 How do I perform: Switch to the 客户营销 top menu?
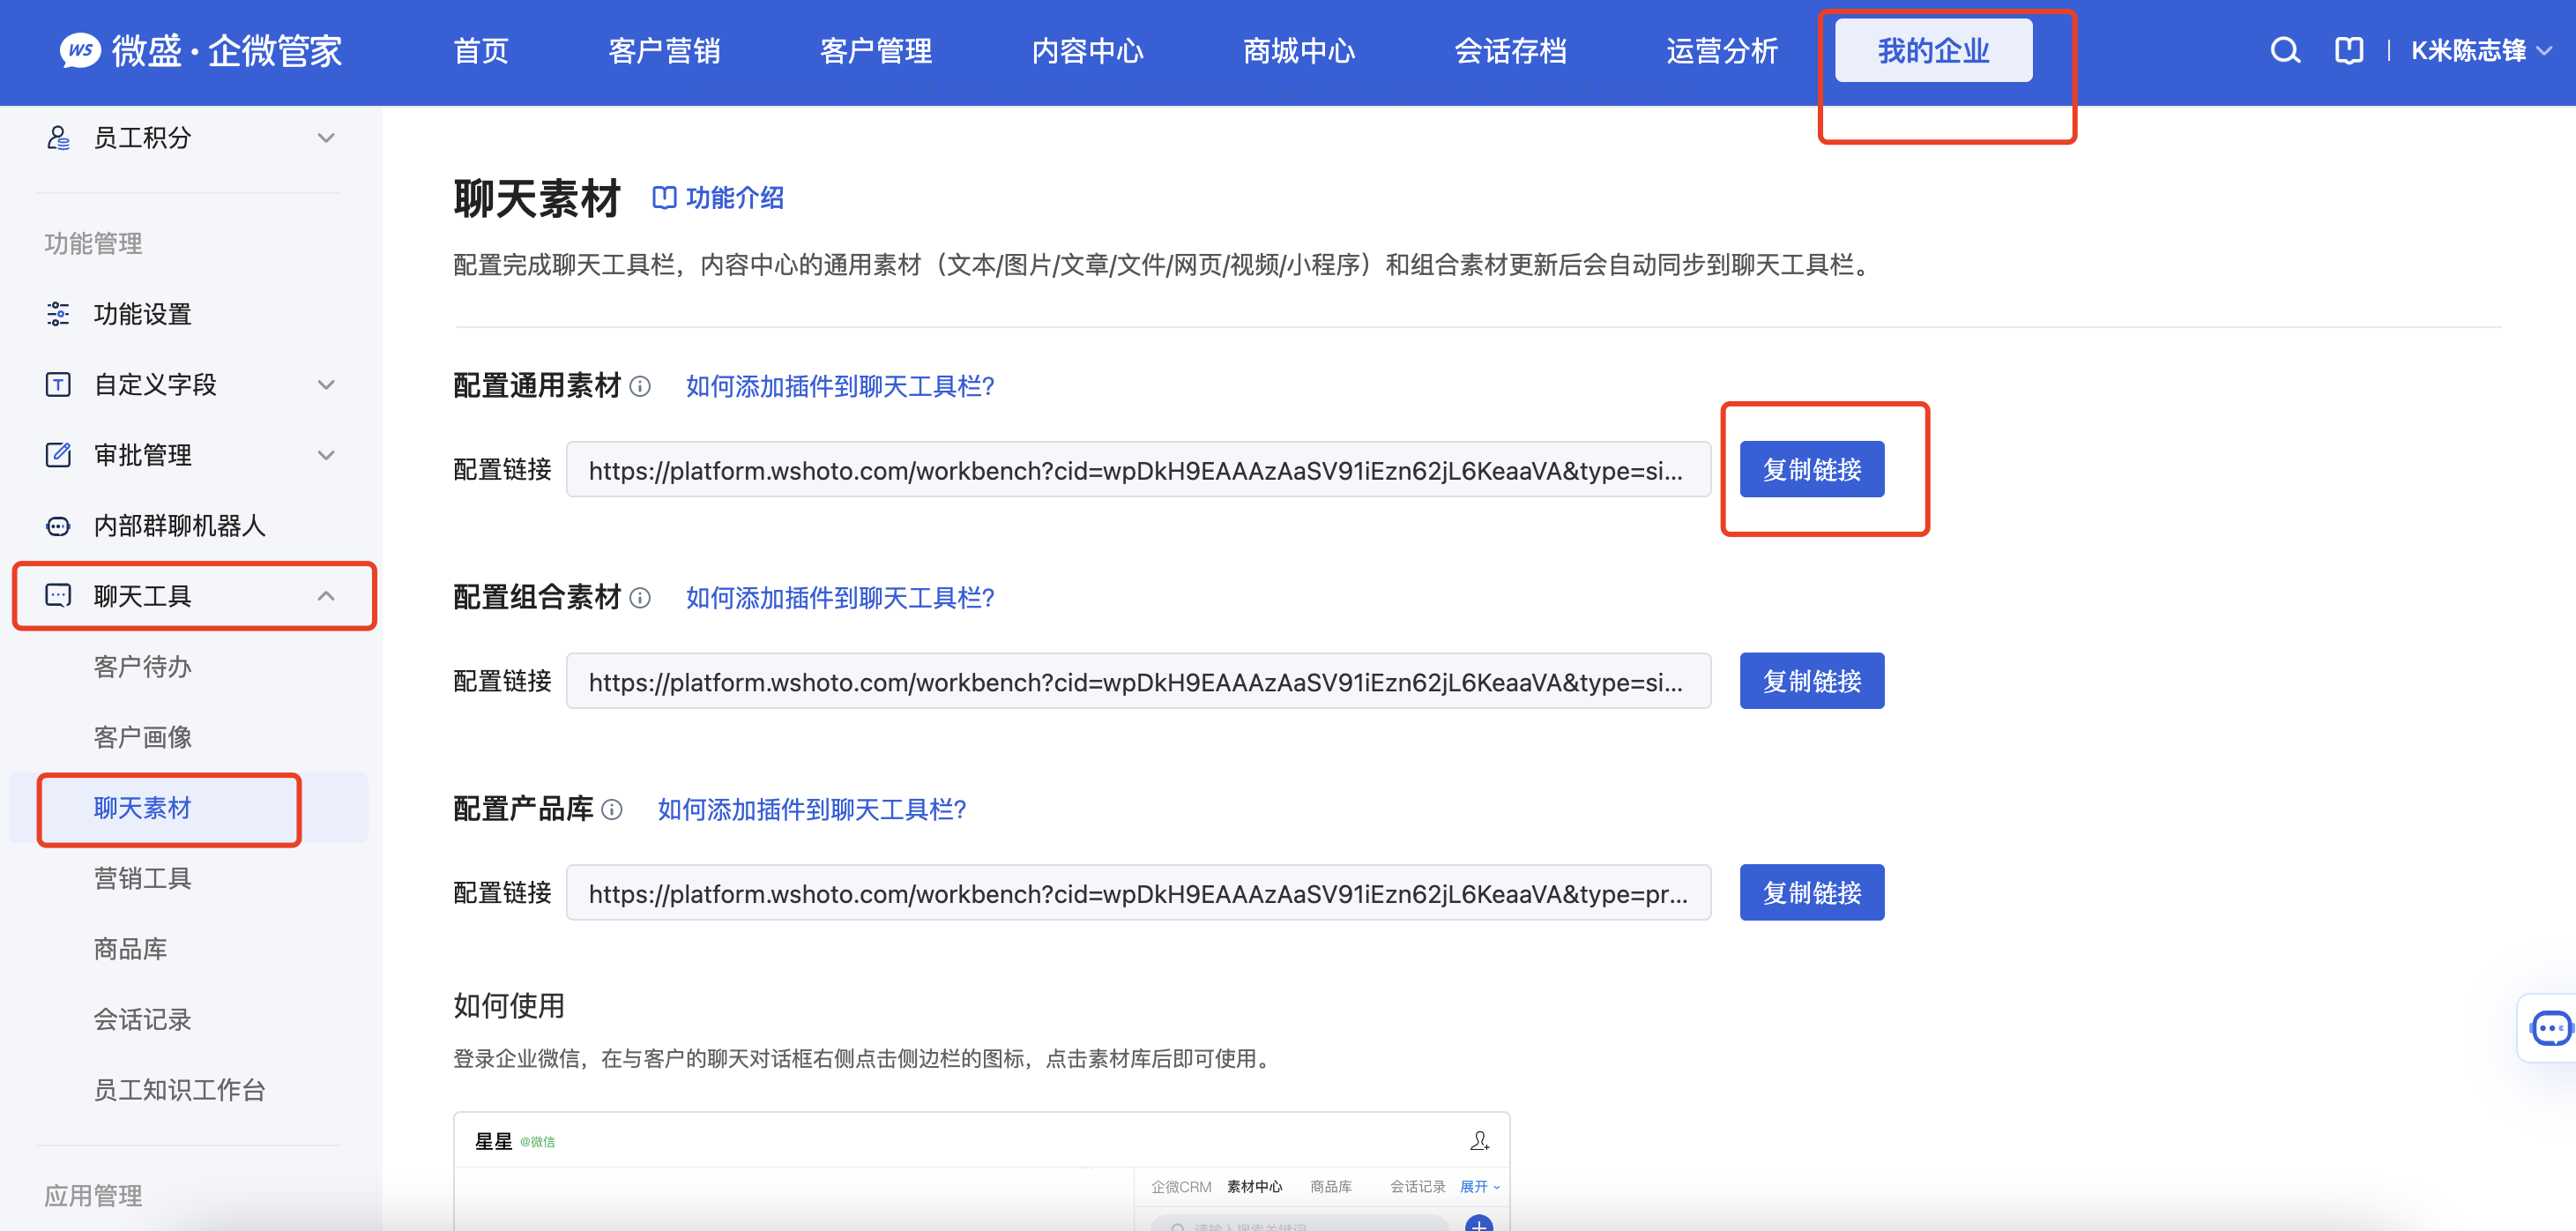click(664, 50)
